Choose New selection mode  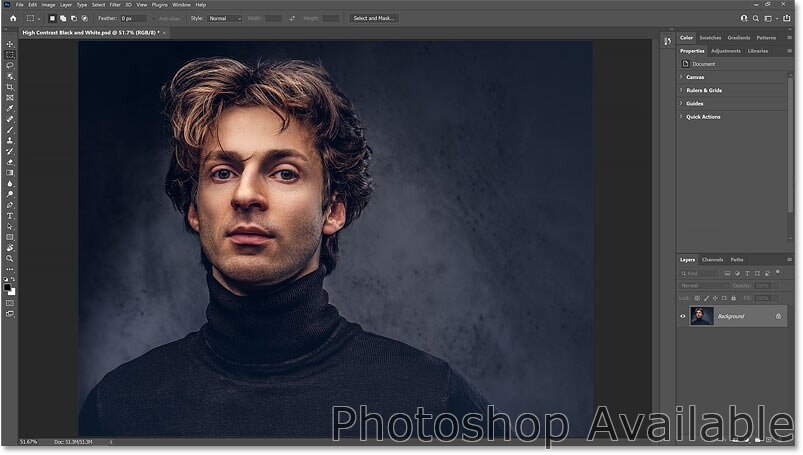coord(52,18)
